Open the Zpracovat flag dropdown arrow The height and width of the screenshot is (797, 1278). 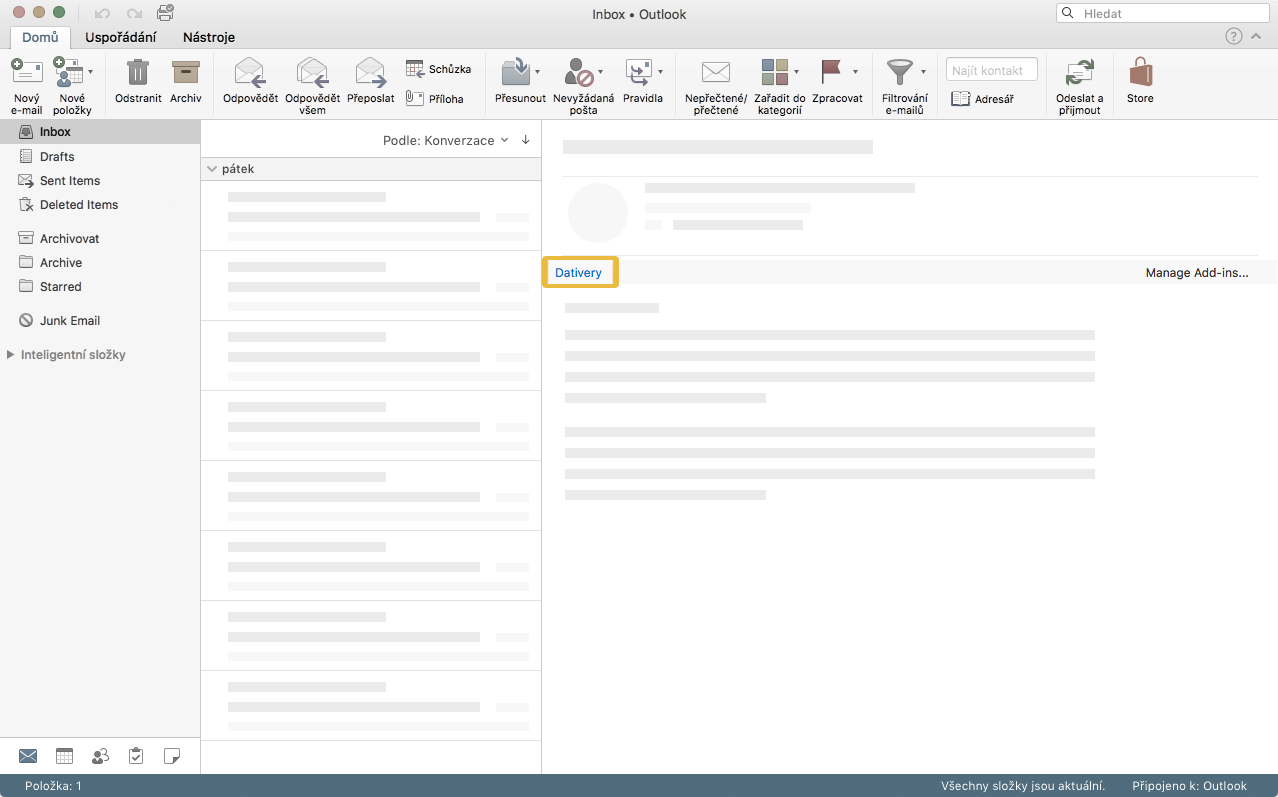[855, 72]
